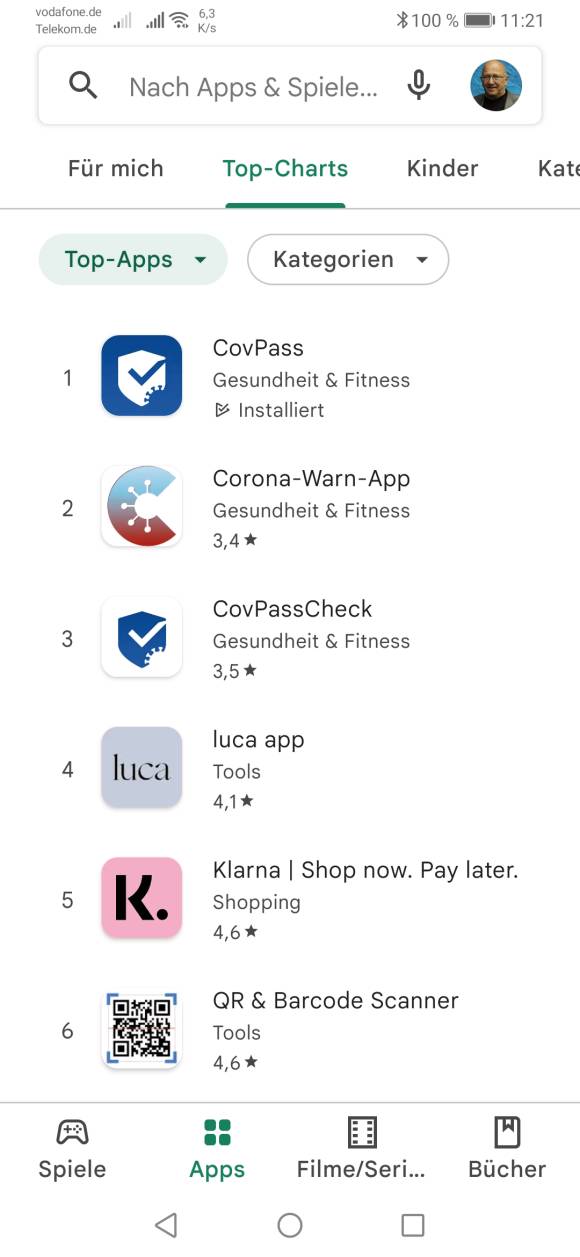Viewport: 580px width, 1257px height.
Task: Open Filme/Serien in bottom navigation
Action: (x=361, y=1150)
